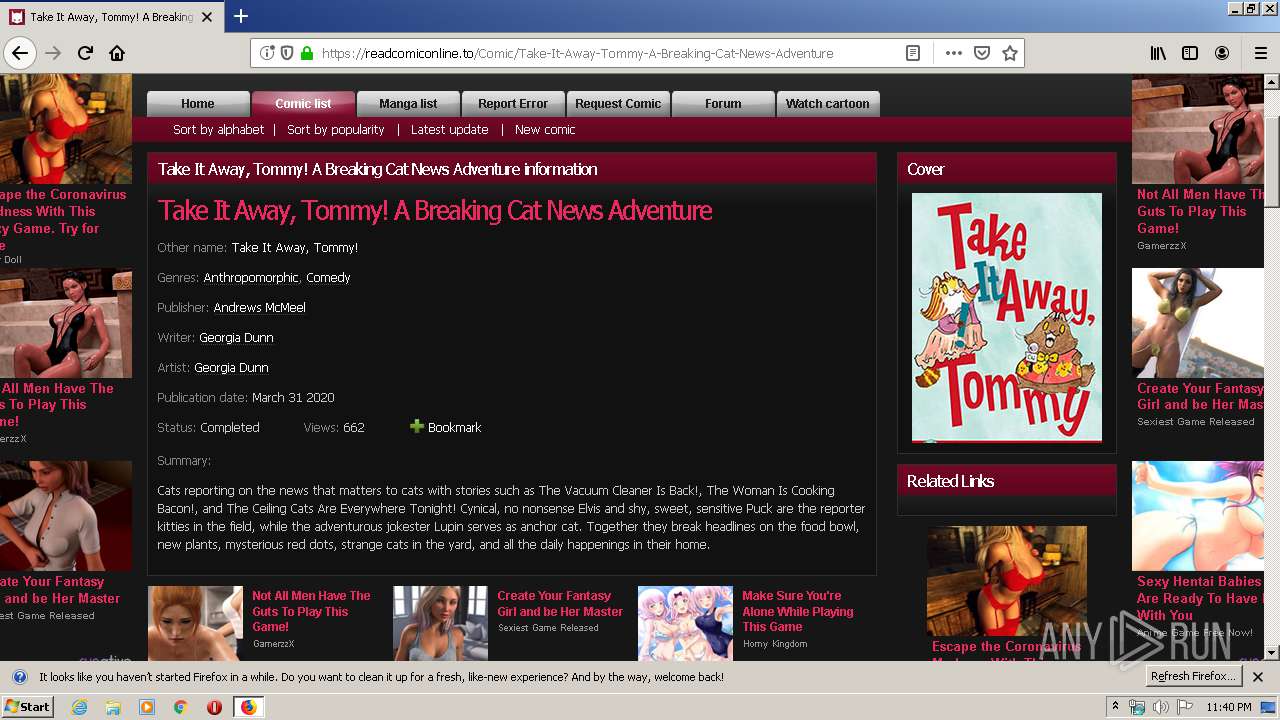Open Chrome from the taskbar
Viewport: 1280px width, 720px height.
pos(180,707)
